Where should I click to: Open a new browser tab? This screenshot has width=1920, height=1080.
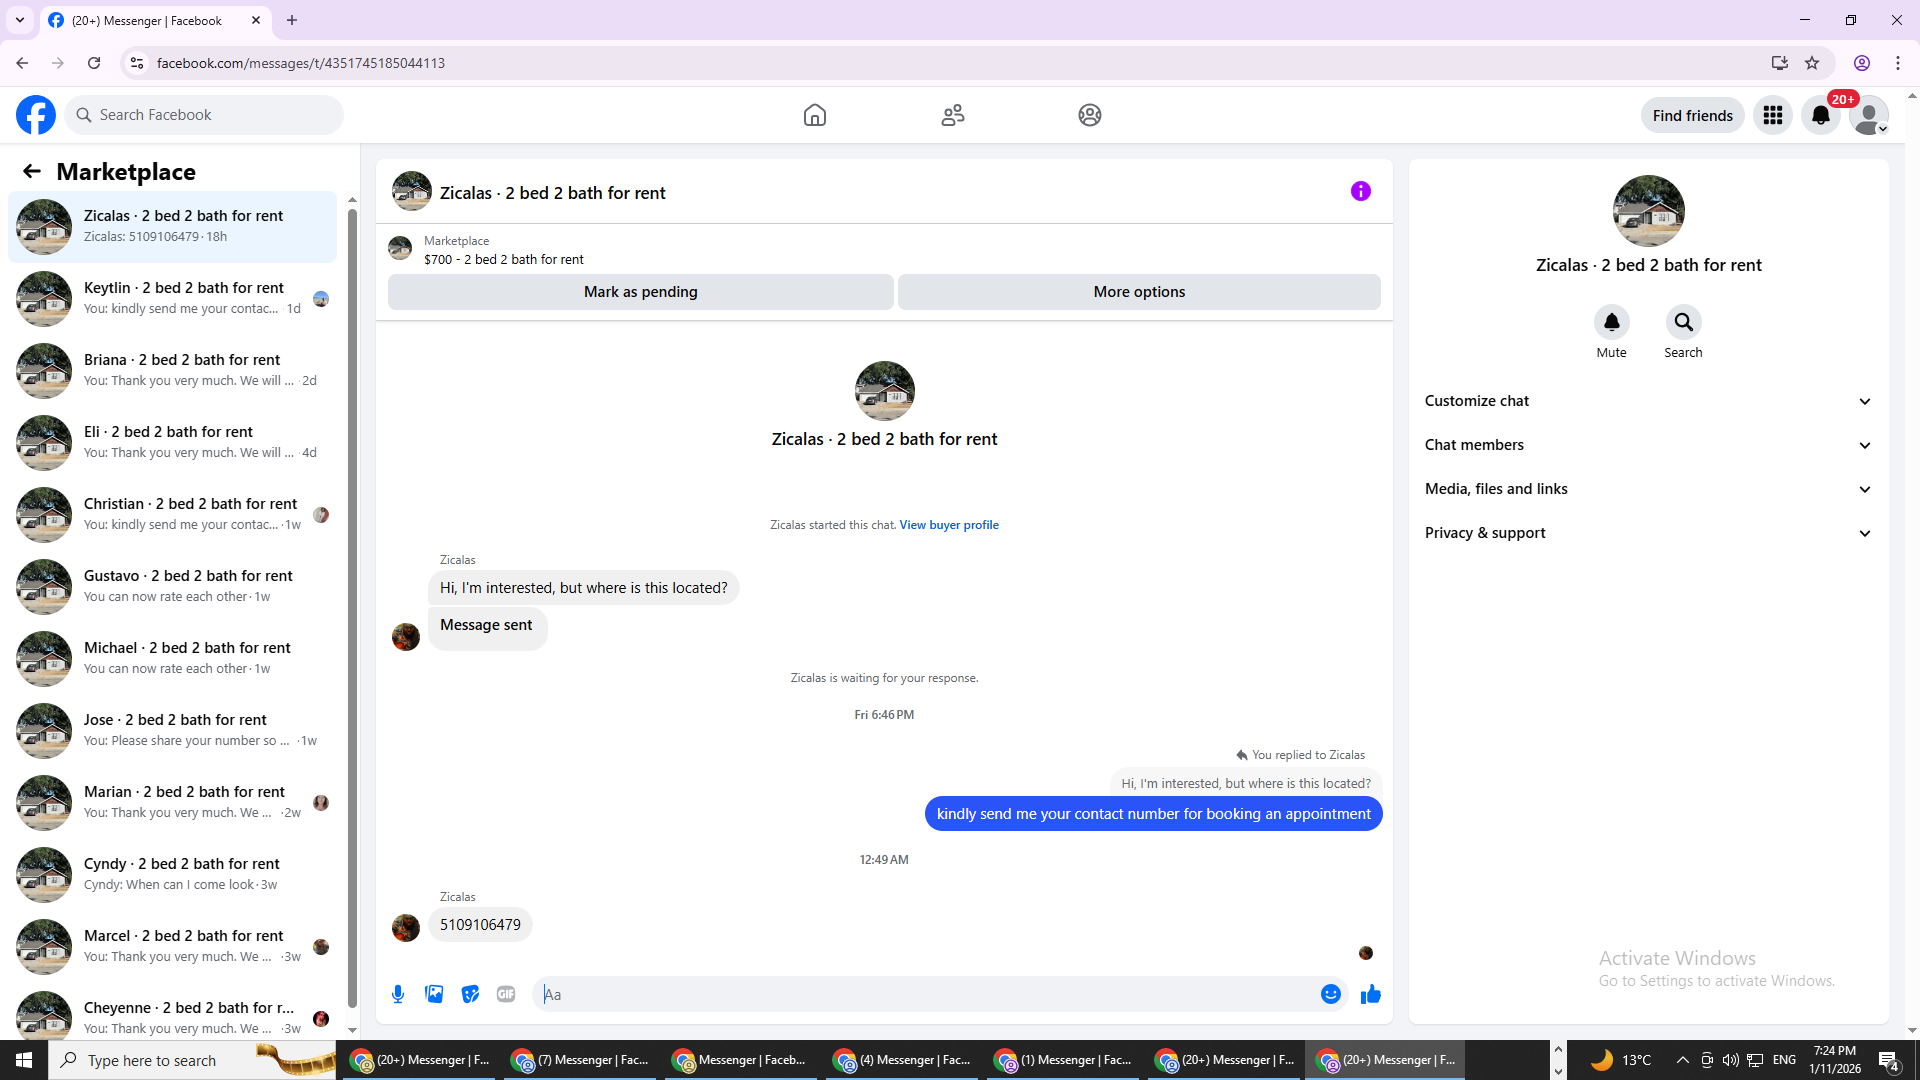pos(292,20)
